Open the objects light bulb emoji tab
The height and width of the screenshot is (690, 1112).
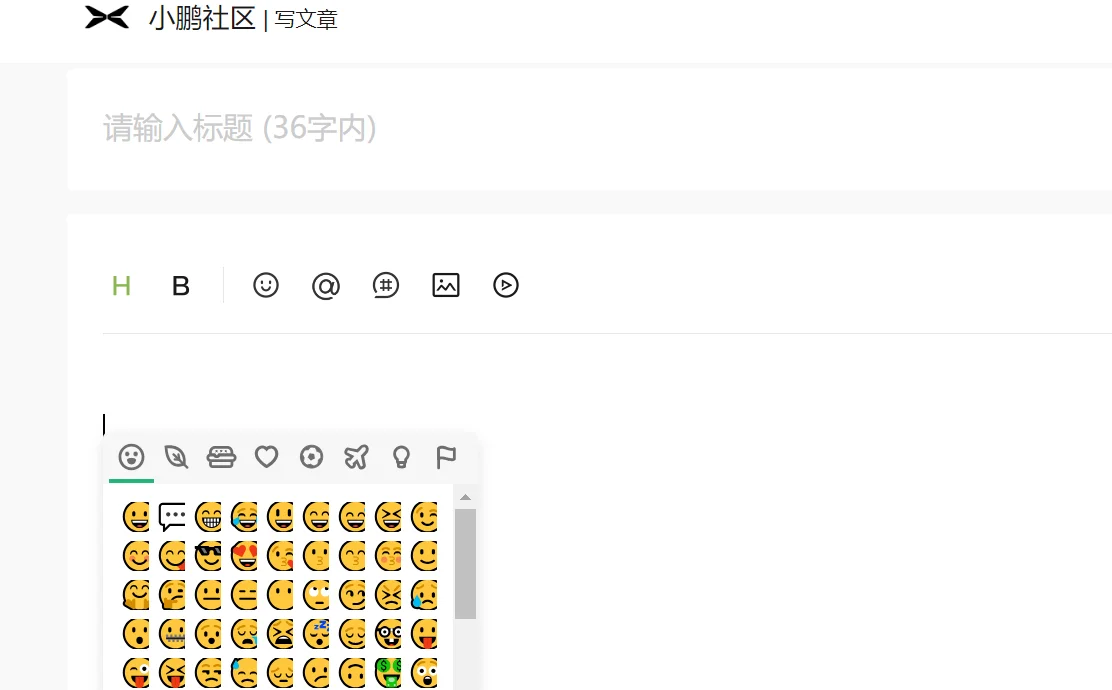(401, 457)
